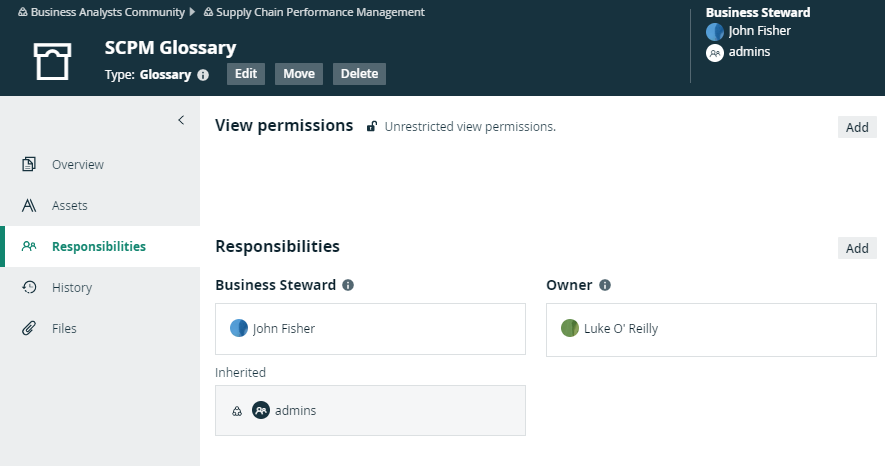Image resolution: width=885 pixels, height=466 pixels.
Task: Open Business Analysts Community breadcrumb link
Action: [107, 12]
